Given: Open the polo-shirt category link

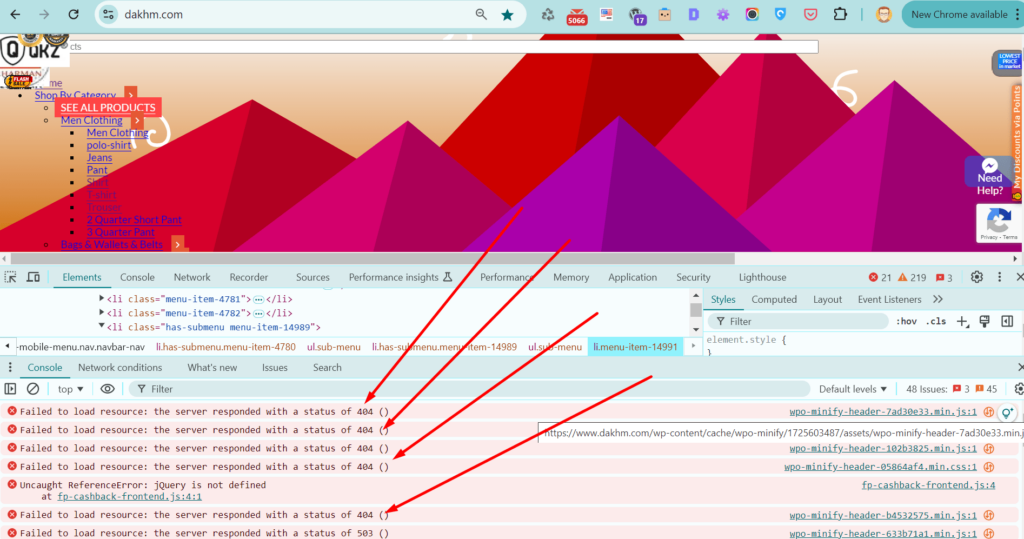Looking at the screenshot, I should 109,145.
